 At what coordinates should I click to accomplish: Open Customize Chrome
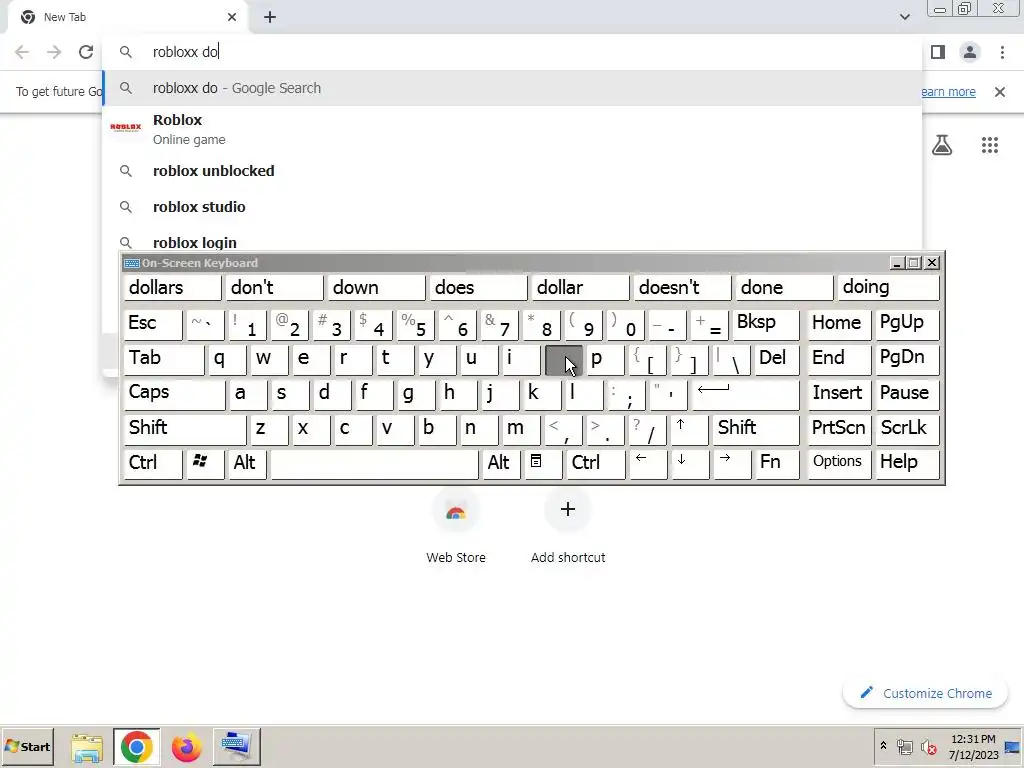(925, 693)
